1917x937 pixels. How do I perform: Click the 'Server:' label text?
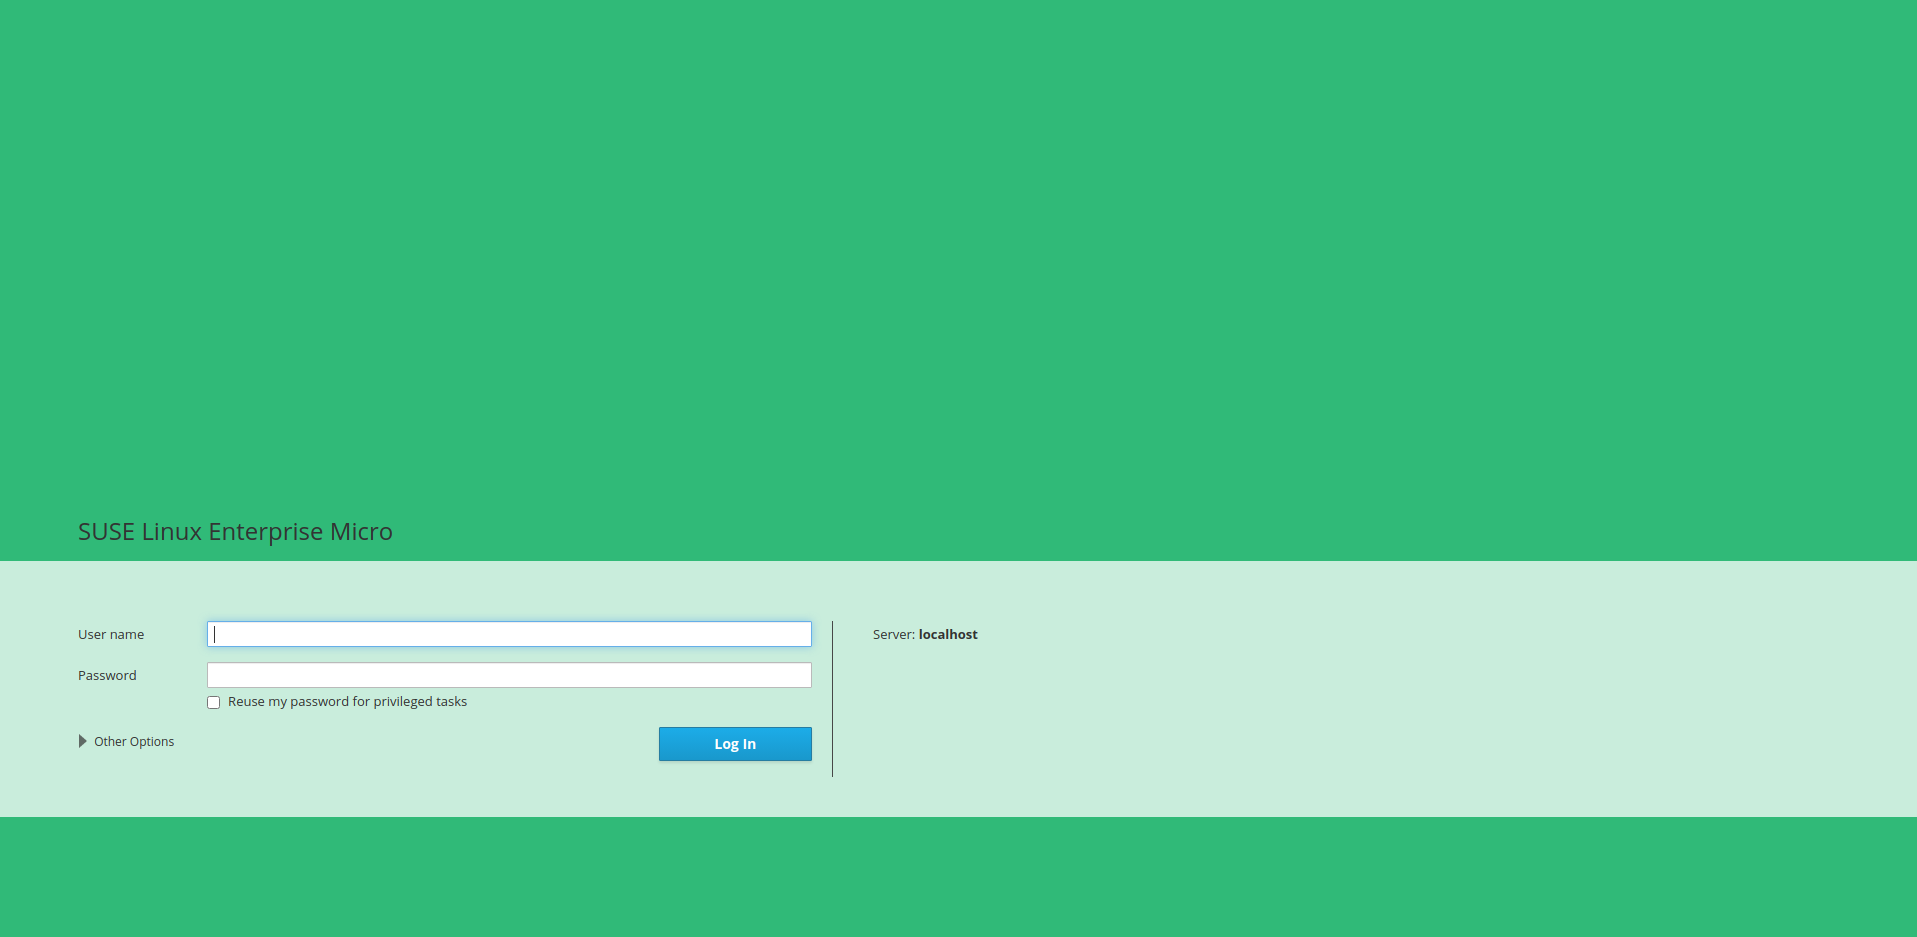pos(893,635)
